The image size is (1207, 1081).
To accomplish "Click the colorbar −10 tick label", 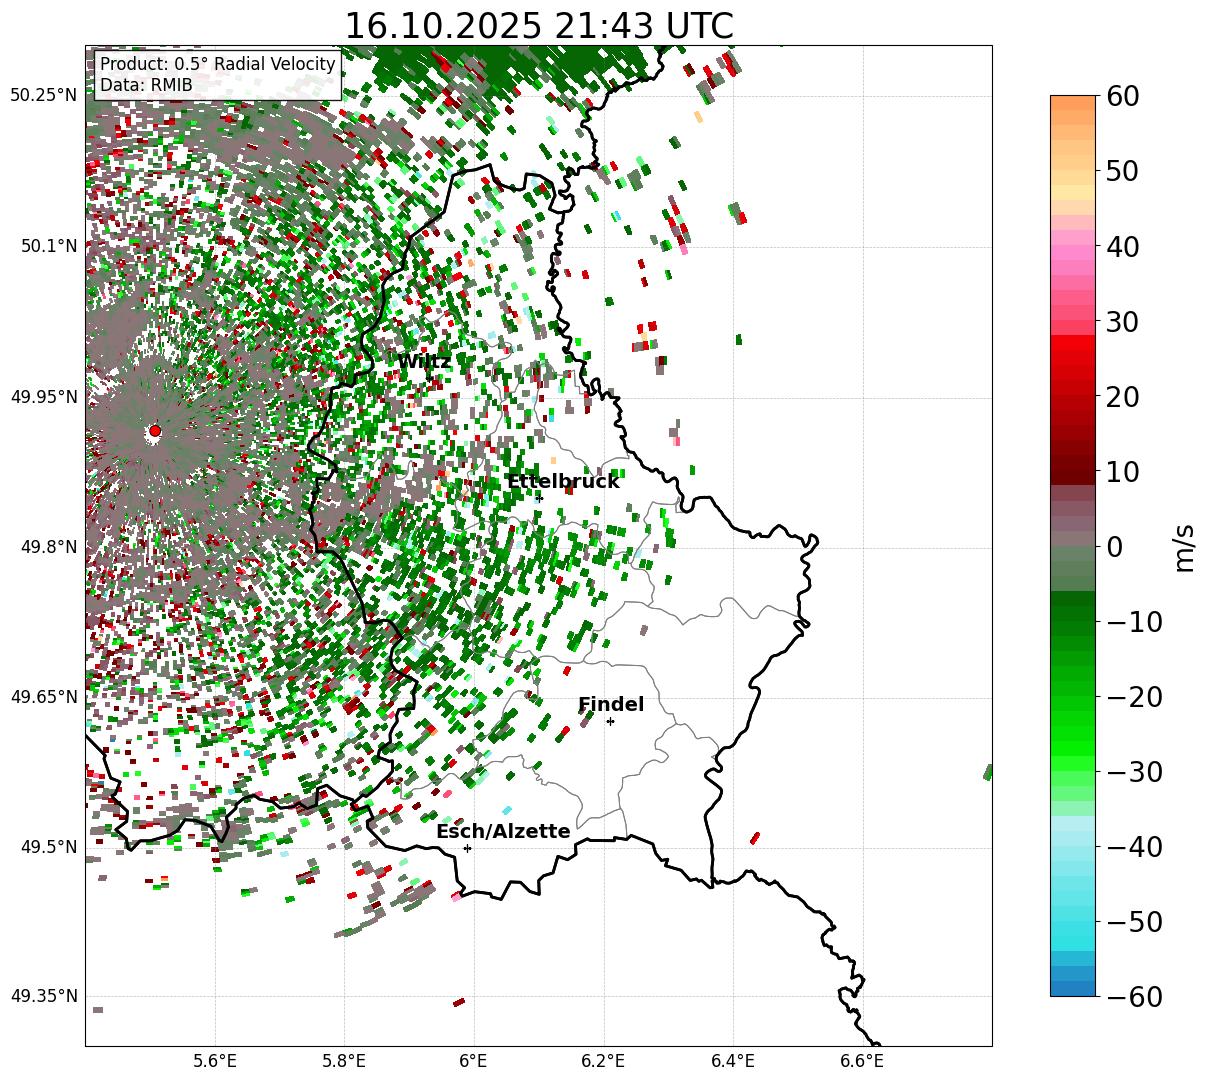I will pyautogui.click(x=1134, y=622).
